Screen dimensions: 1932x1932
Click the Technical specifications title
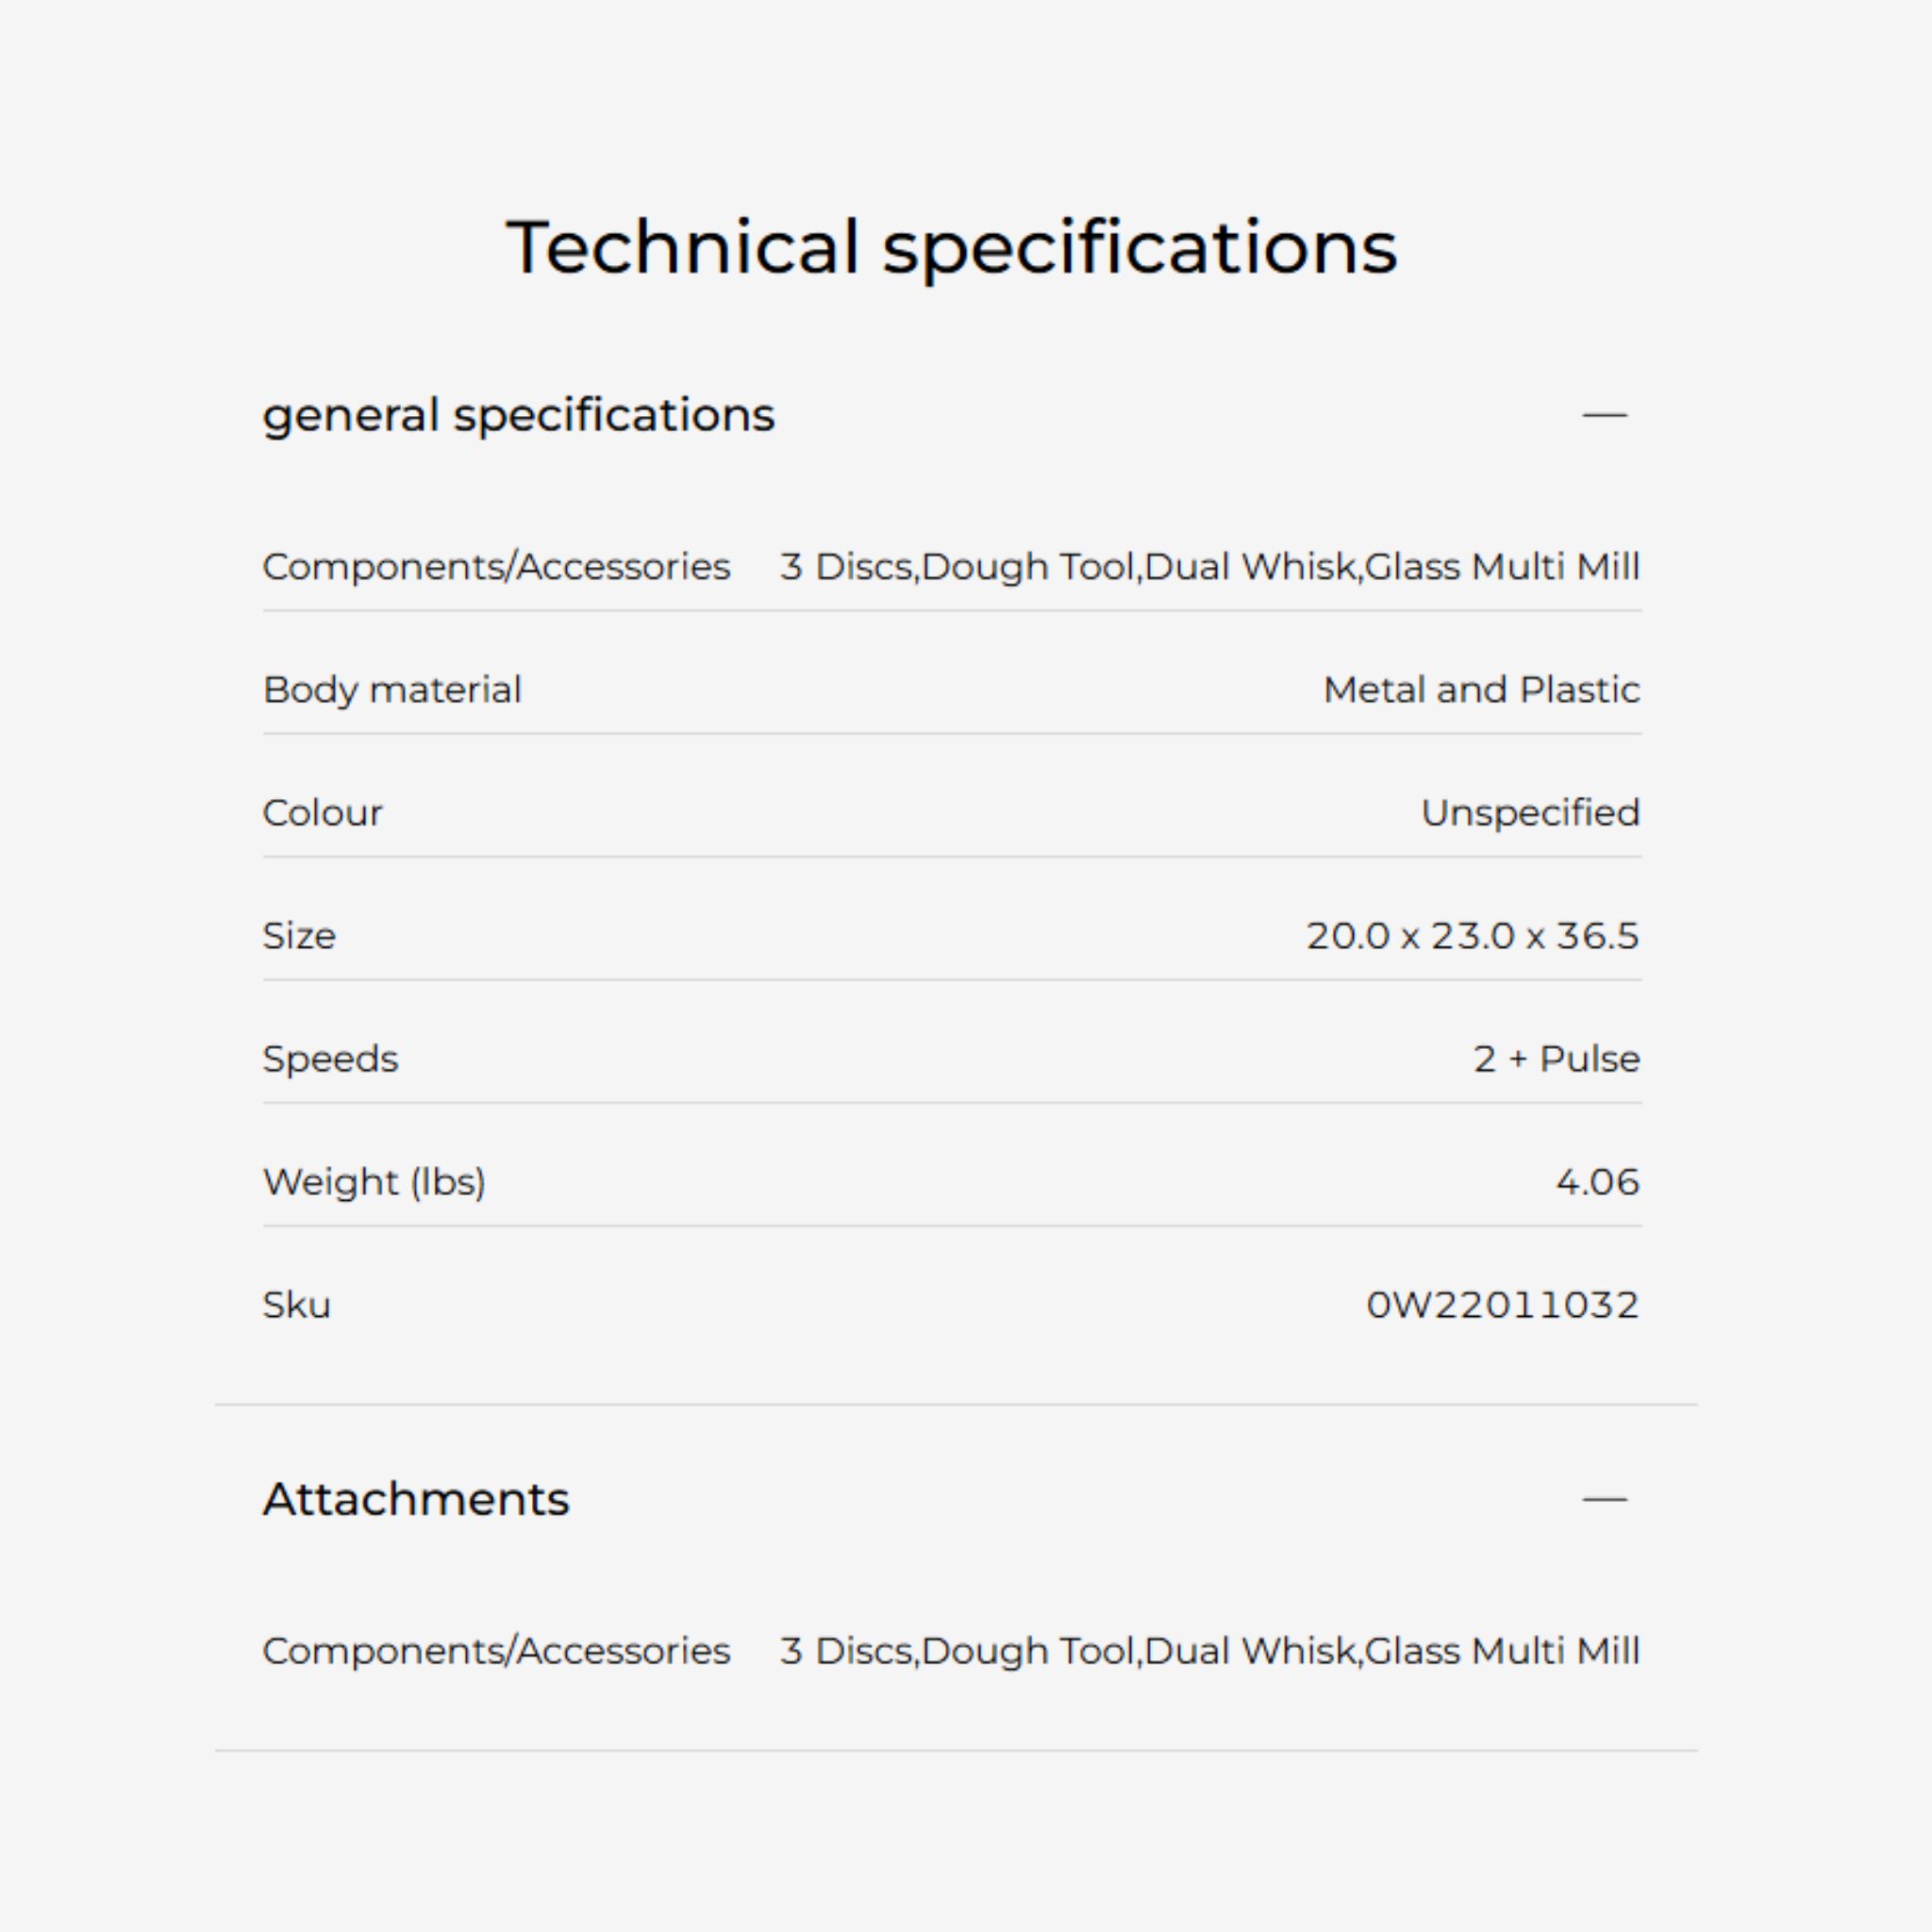click(951, 247)
